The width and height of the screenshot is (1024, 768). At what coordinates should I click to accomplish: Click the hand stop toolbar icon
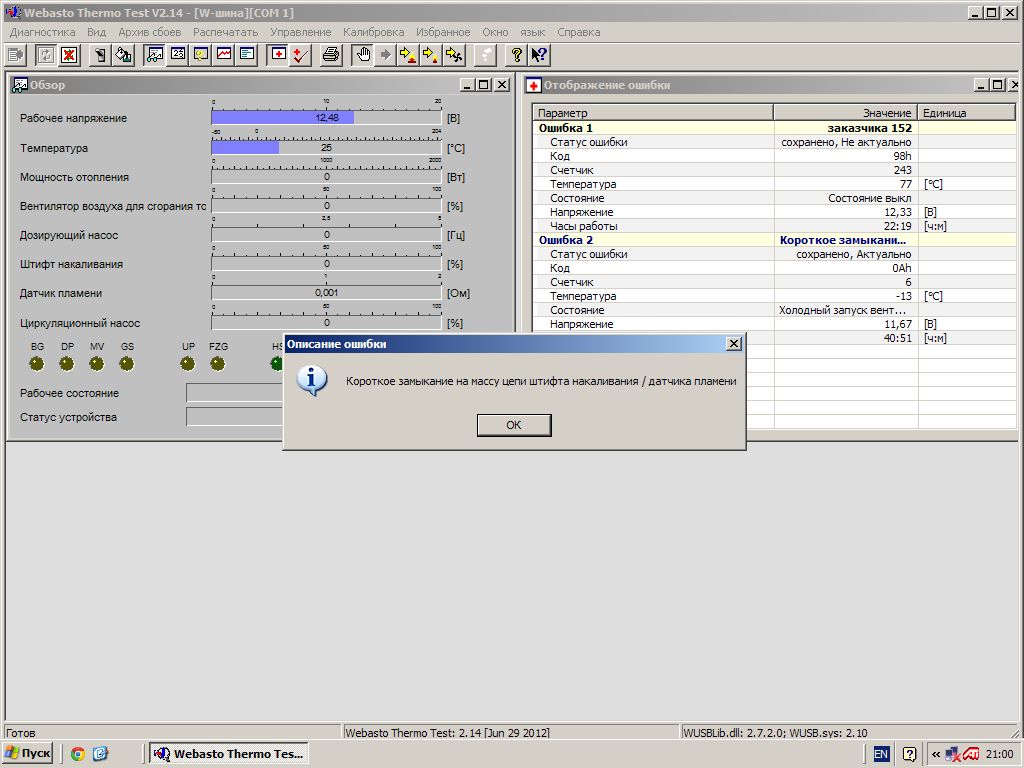pos(363,55)
